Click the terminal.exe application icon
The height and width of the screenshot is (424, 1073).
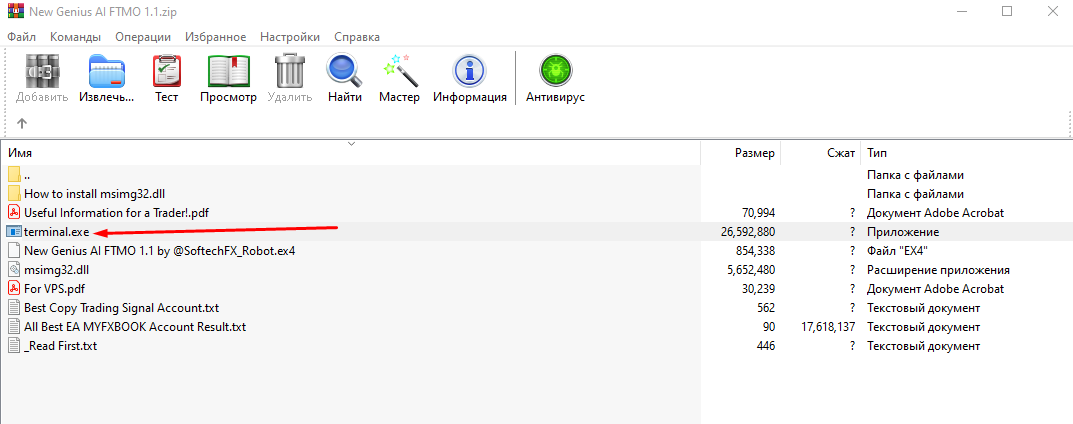pyautogui.click(x=14, y=232)
